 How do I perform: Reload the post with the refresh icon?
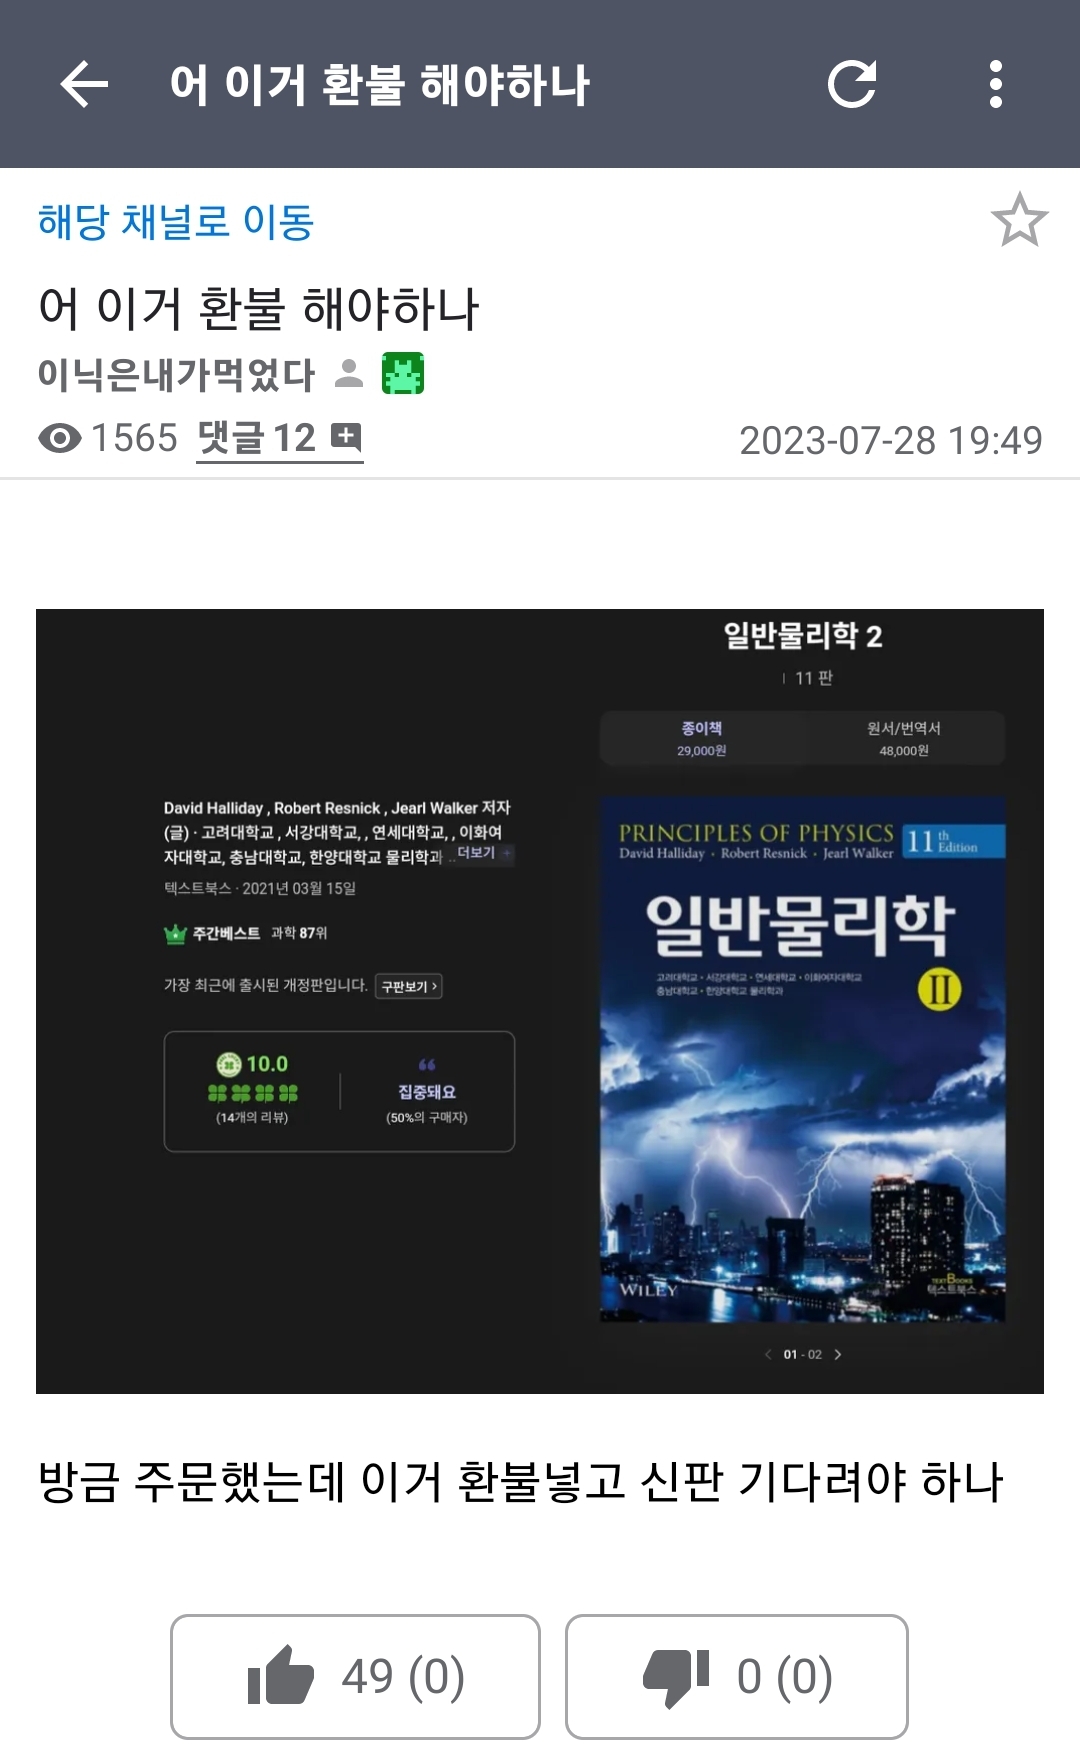[852, 84]
